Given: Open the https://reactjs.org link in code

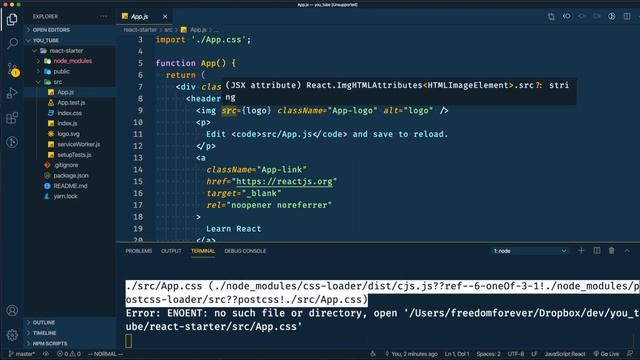Looking at the screenshot, I should 284,181.
